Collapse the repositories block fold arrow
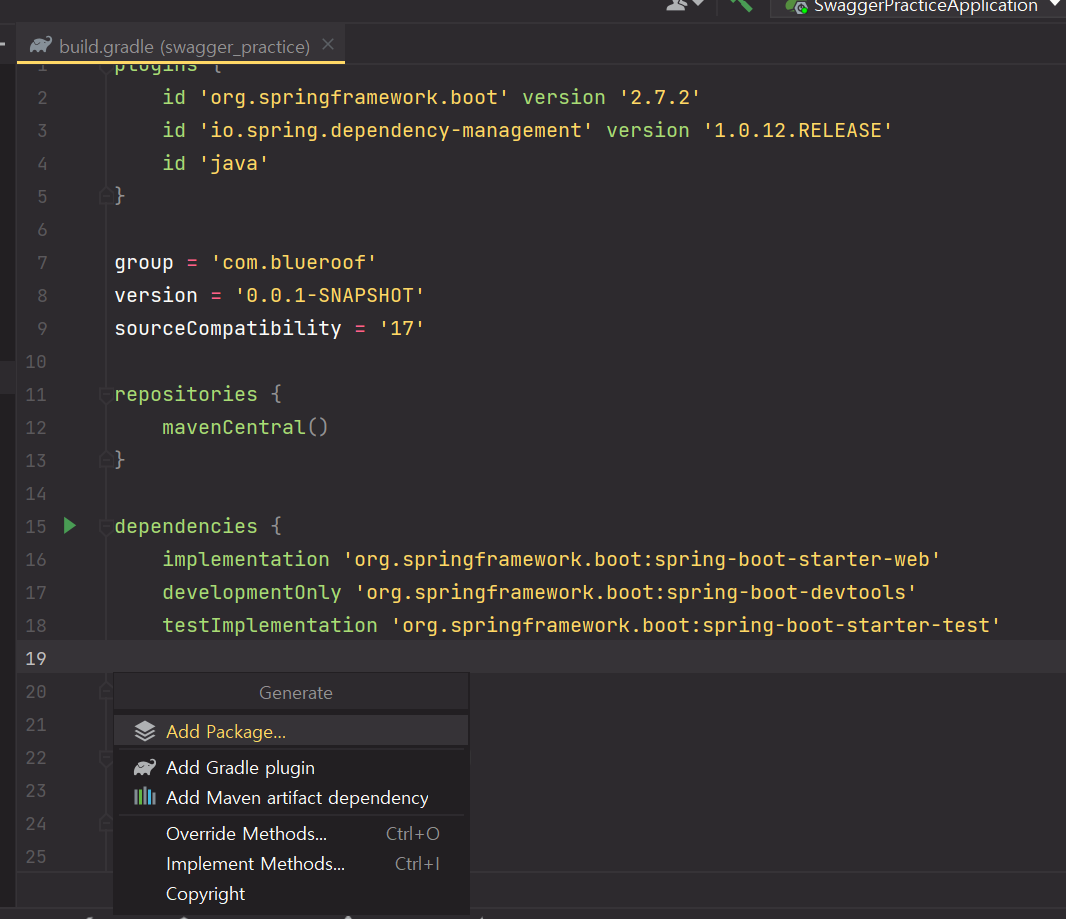The image size is (1066, 919). click(x=105, y=393)
